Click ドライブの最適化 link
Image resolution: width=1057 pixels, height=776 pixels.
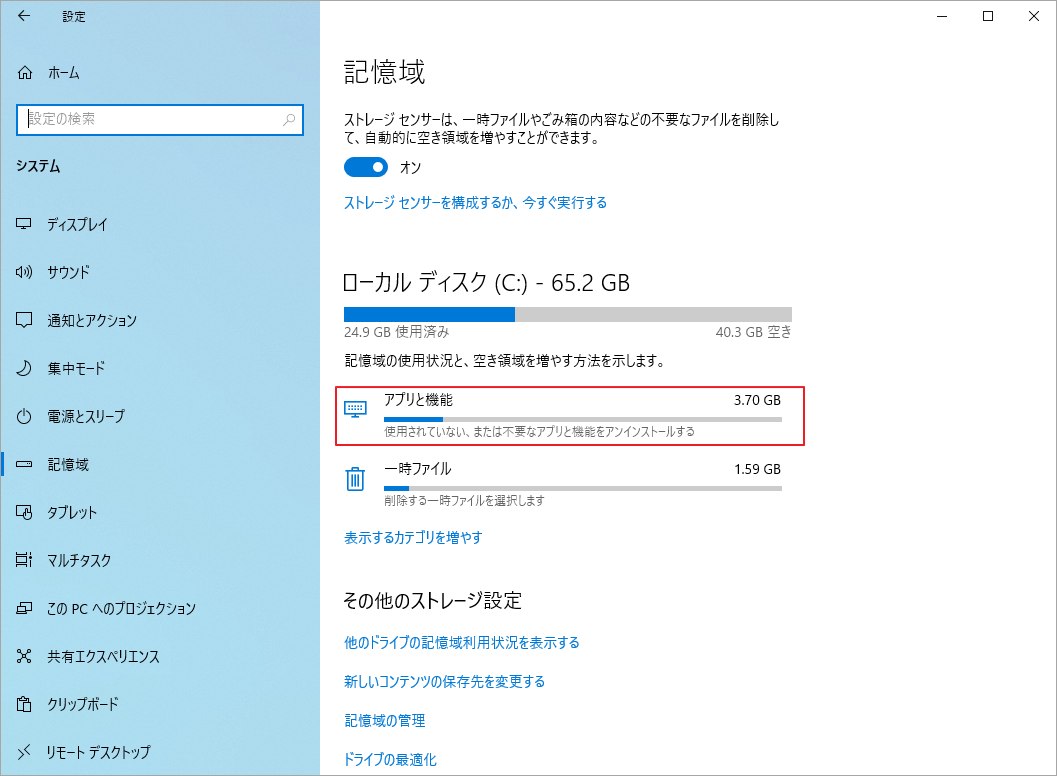(390, 759)
